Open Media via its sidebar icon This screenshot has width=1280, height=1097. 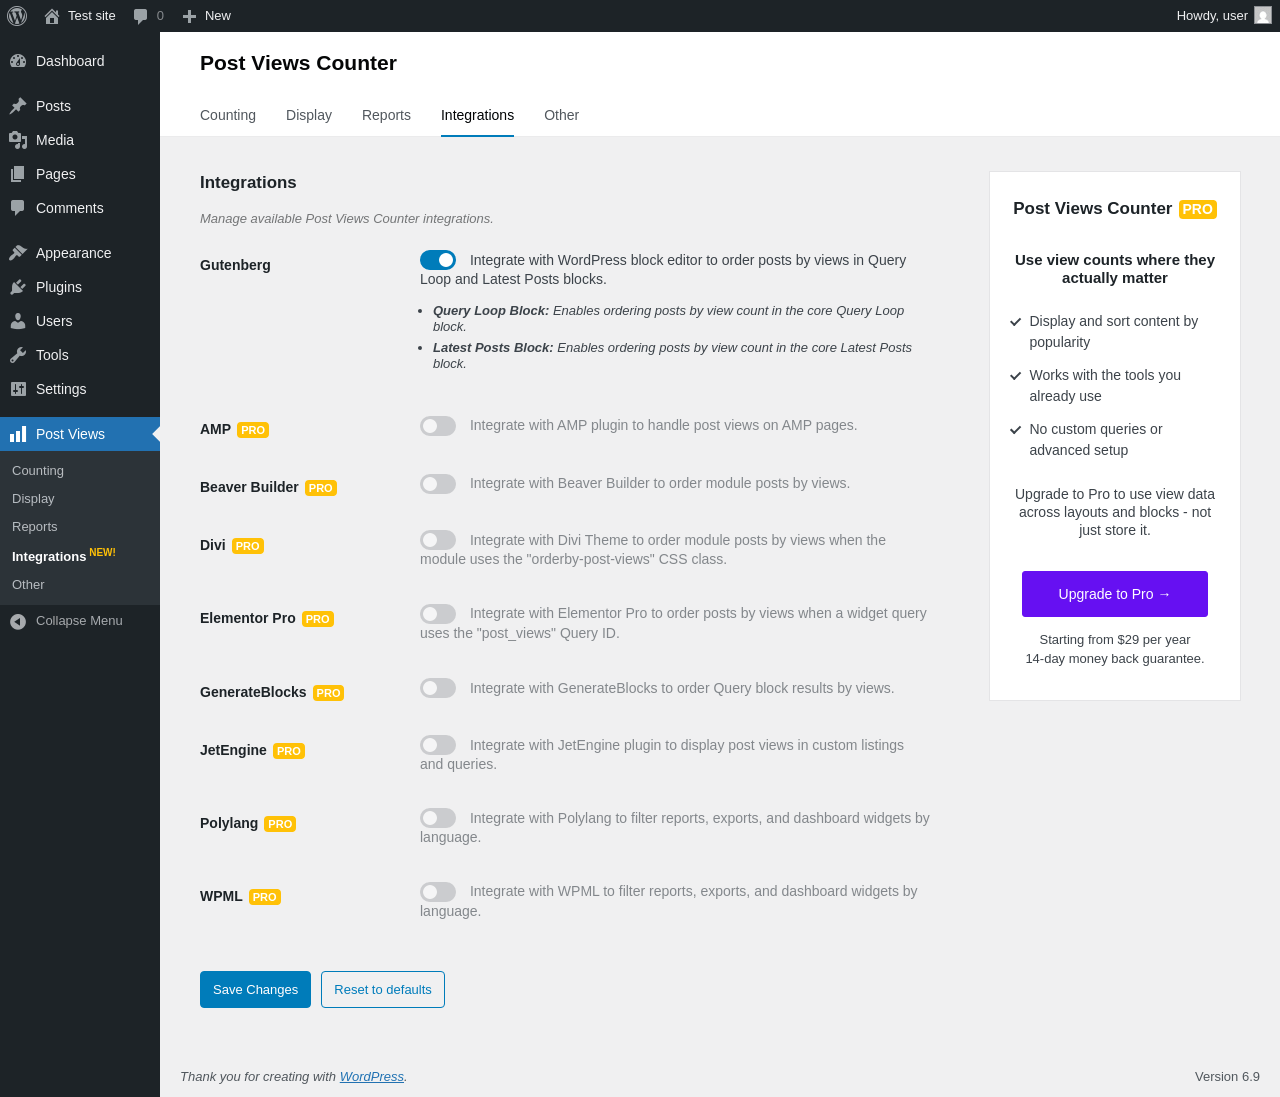[x=18, y=140]
